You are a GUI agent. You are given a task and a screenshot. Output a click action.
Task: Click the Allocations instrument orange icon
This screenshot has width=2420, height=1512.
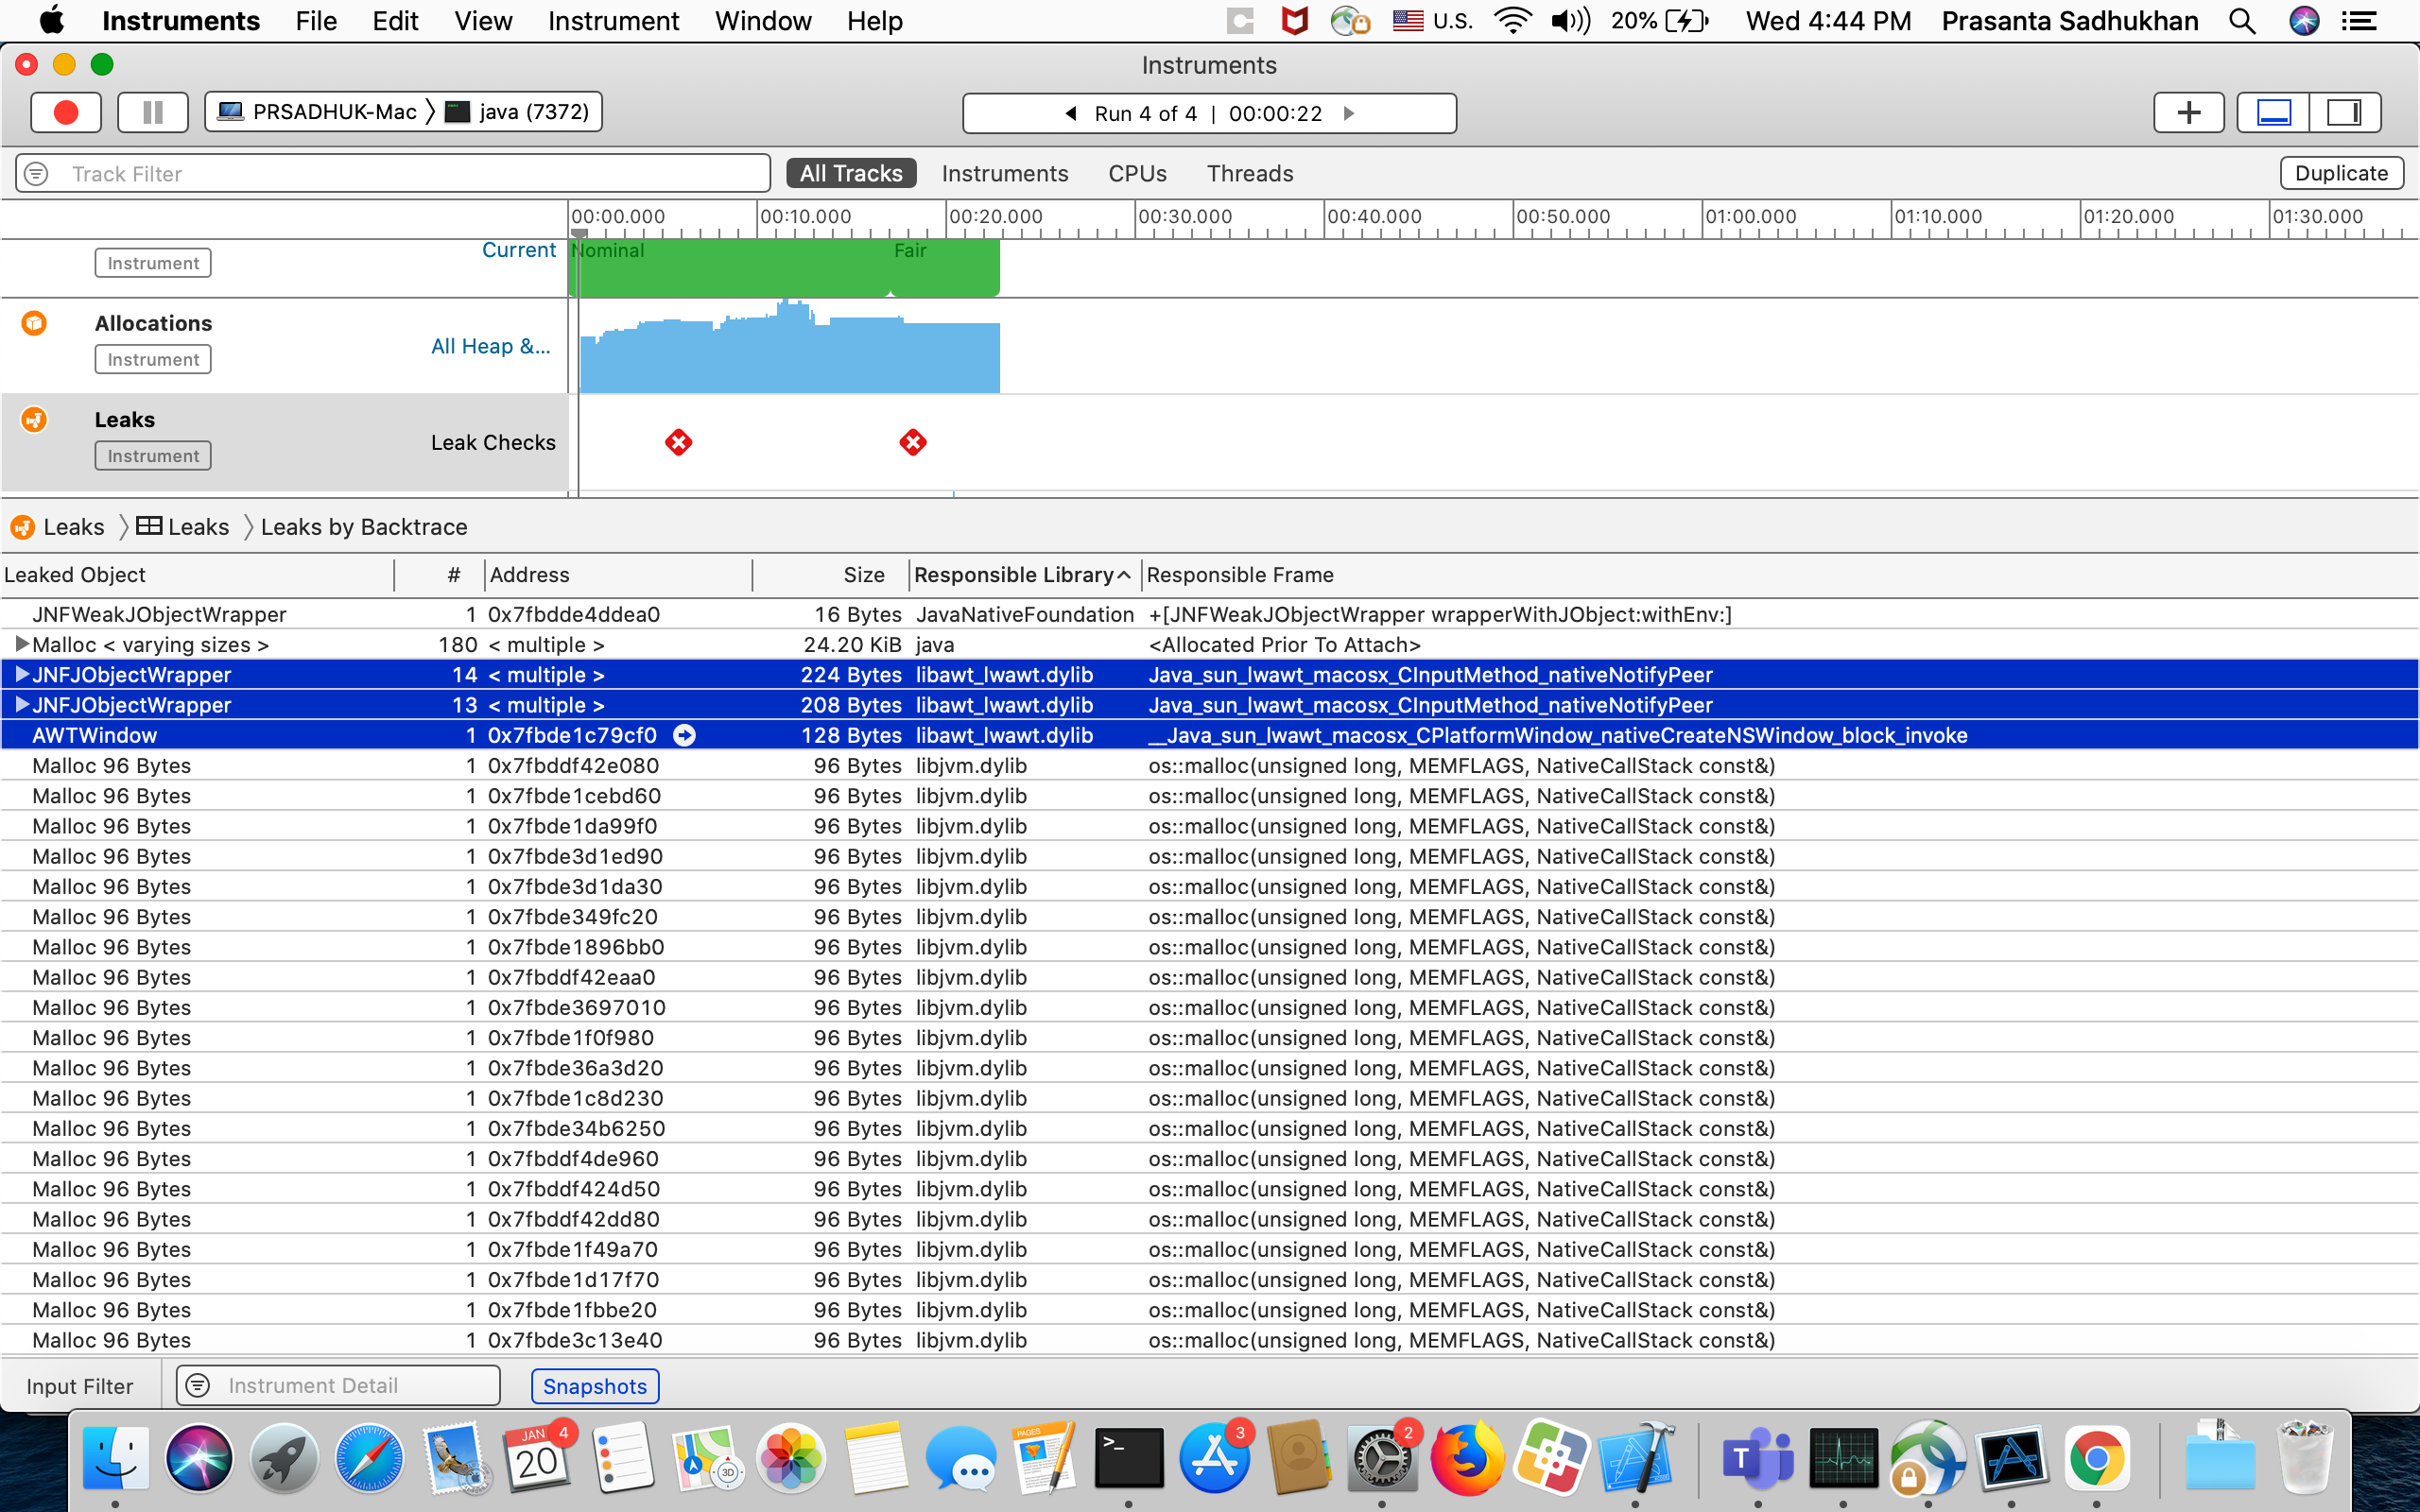(x=34, y=323)
